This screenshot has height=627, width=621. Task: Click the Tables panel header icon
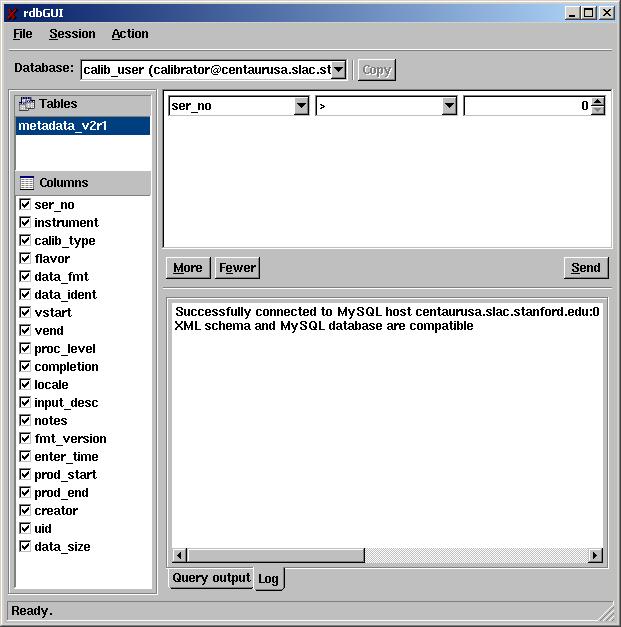click(x=27, y=104)
